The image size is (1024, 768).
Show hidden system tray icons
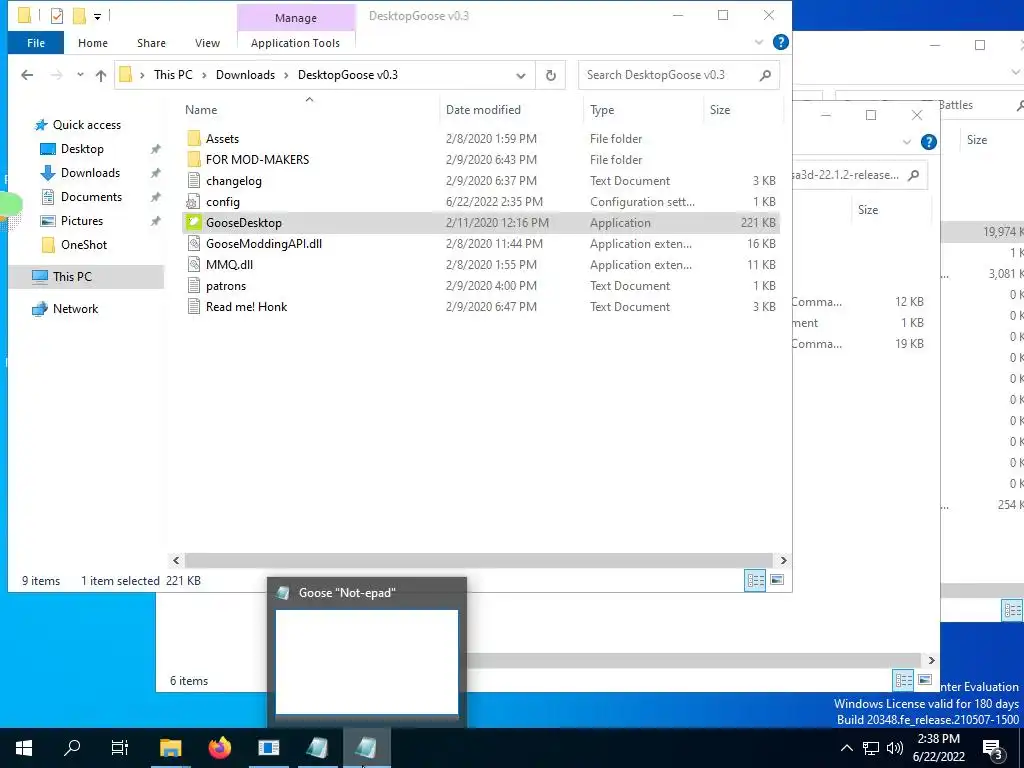846,748
